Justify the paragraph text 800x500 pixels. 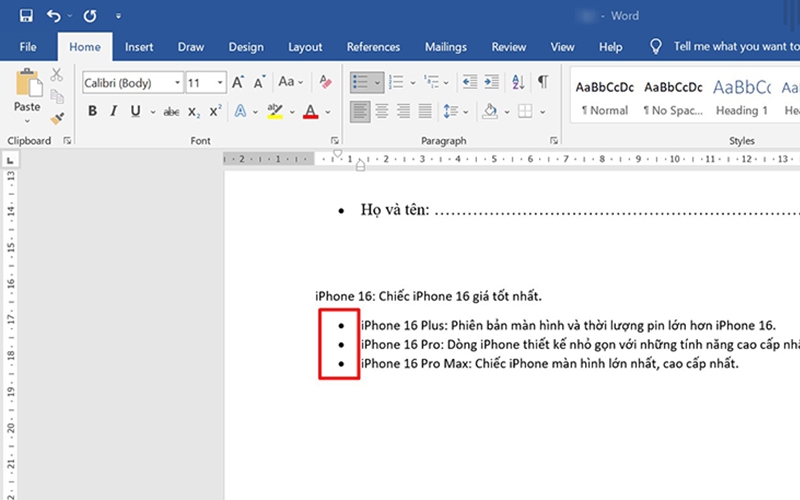pos(425,111)
